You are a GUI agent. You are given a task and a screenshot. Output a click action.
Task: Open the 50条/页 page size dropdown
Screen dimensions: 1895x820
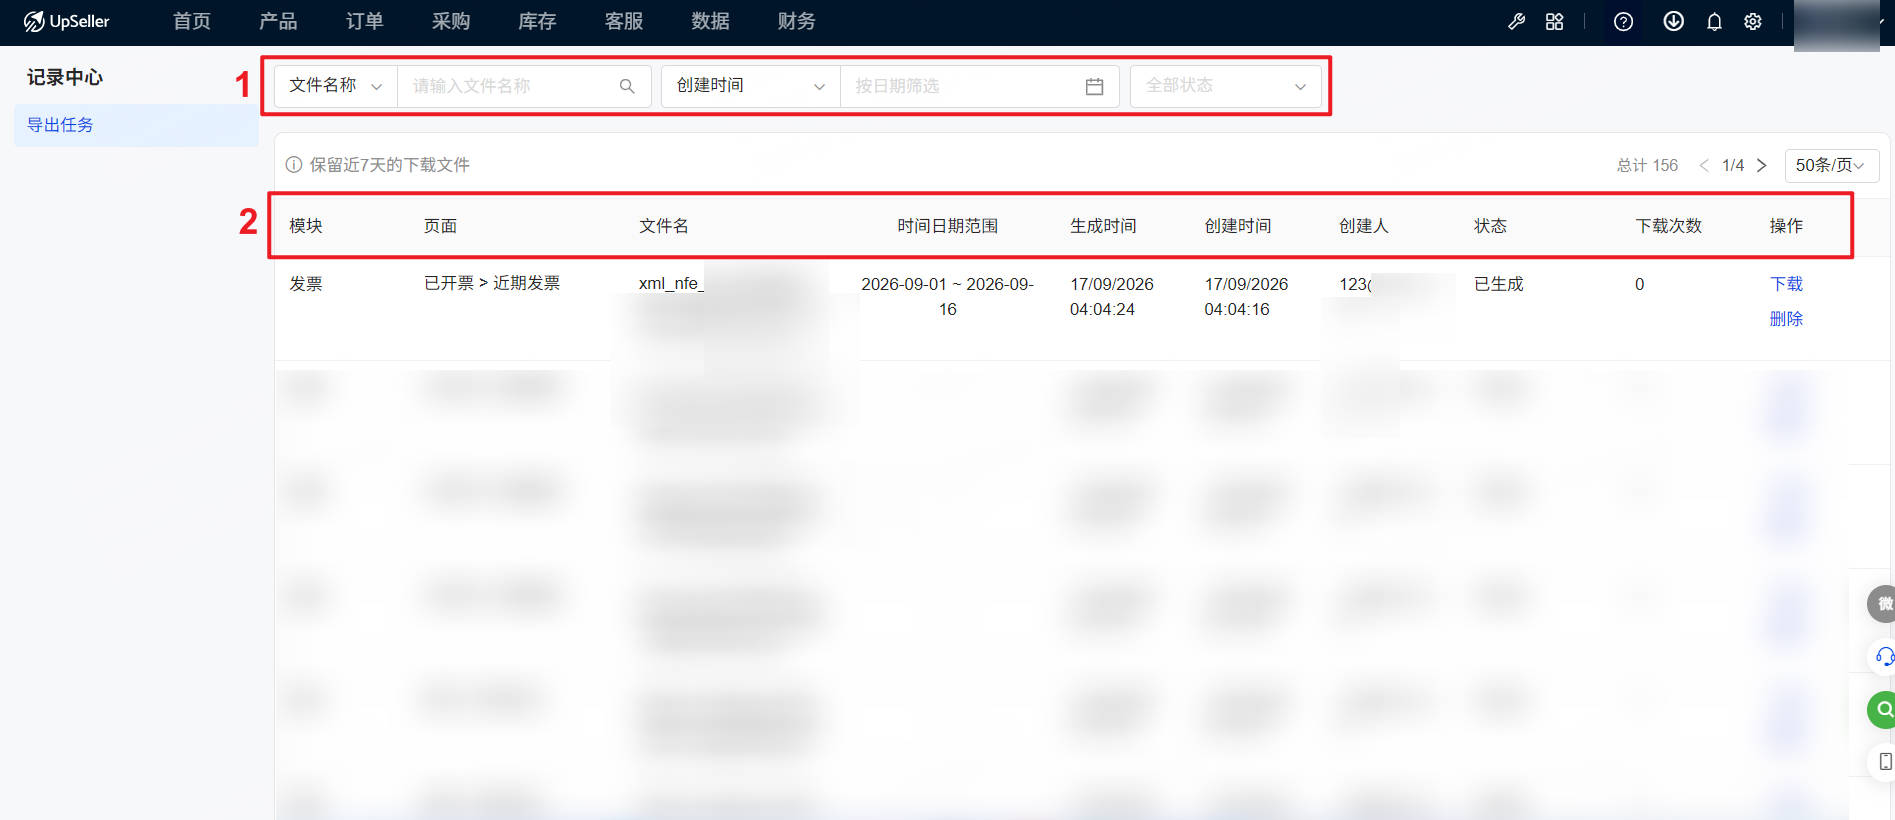click(1831, 165)
